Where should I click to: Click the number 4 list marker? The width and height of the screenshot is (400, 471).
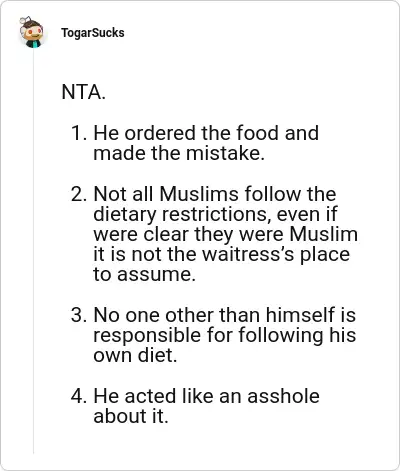(x=79, y=396)
